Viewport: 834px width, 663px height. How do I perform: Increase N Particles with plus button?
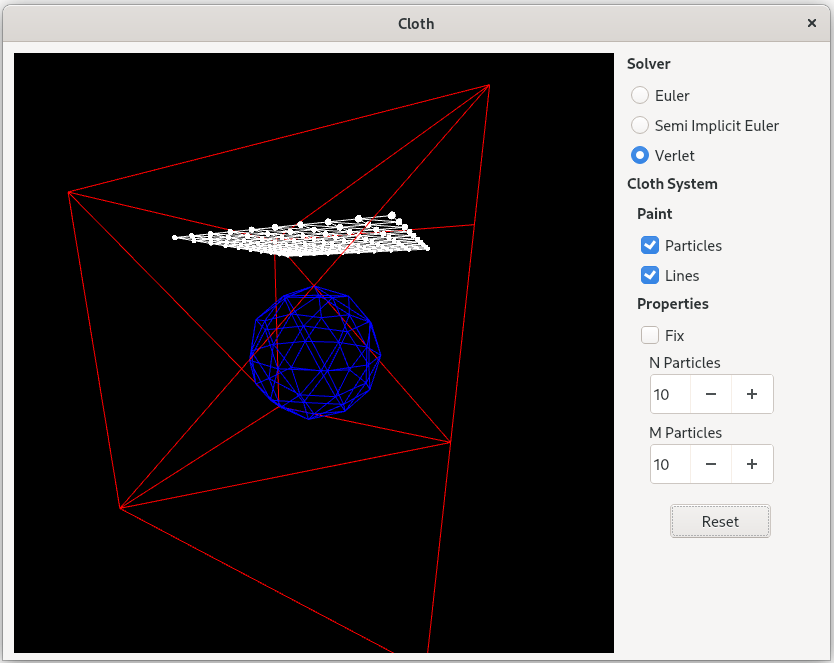pyautogui.click(x=752, y=394)
